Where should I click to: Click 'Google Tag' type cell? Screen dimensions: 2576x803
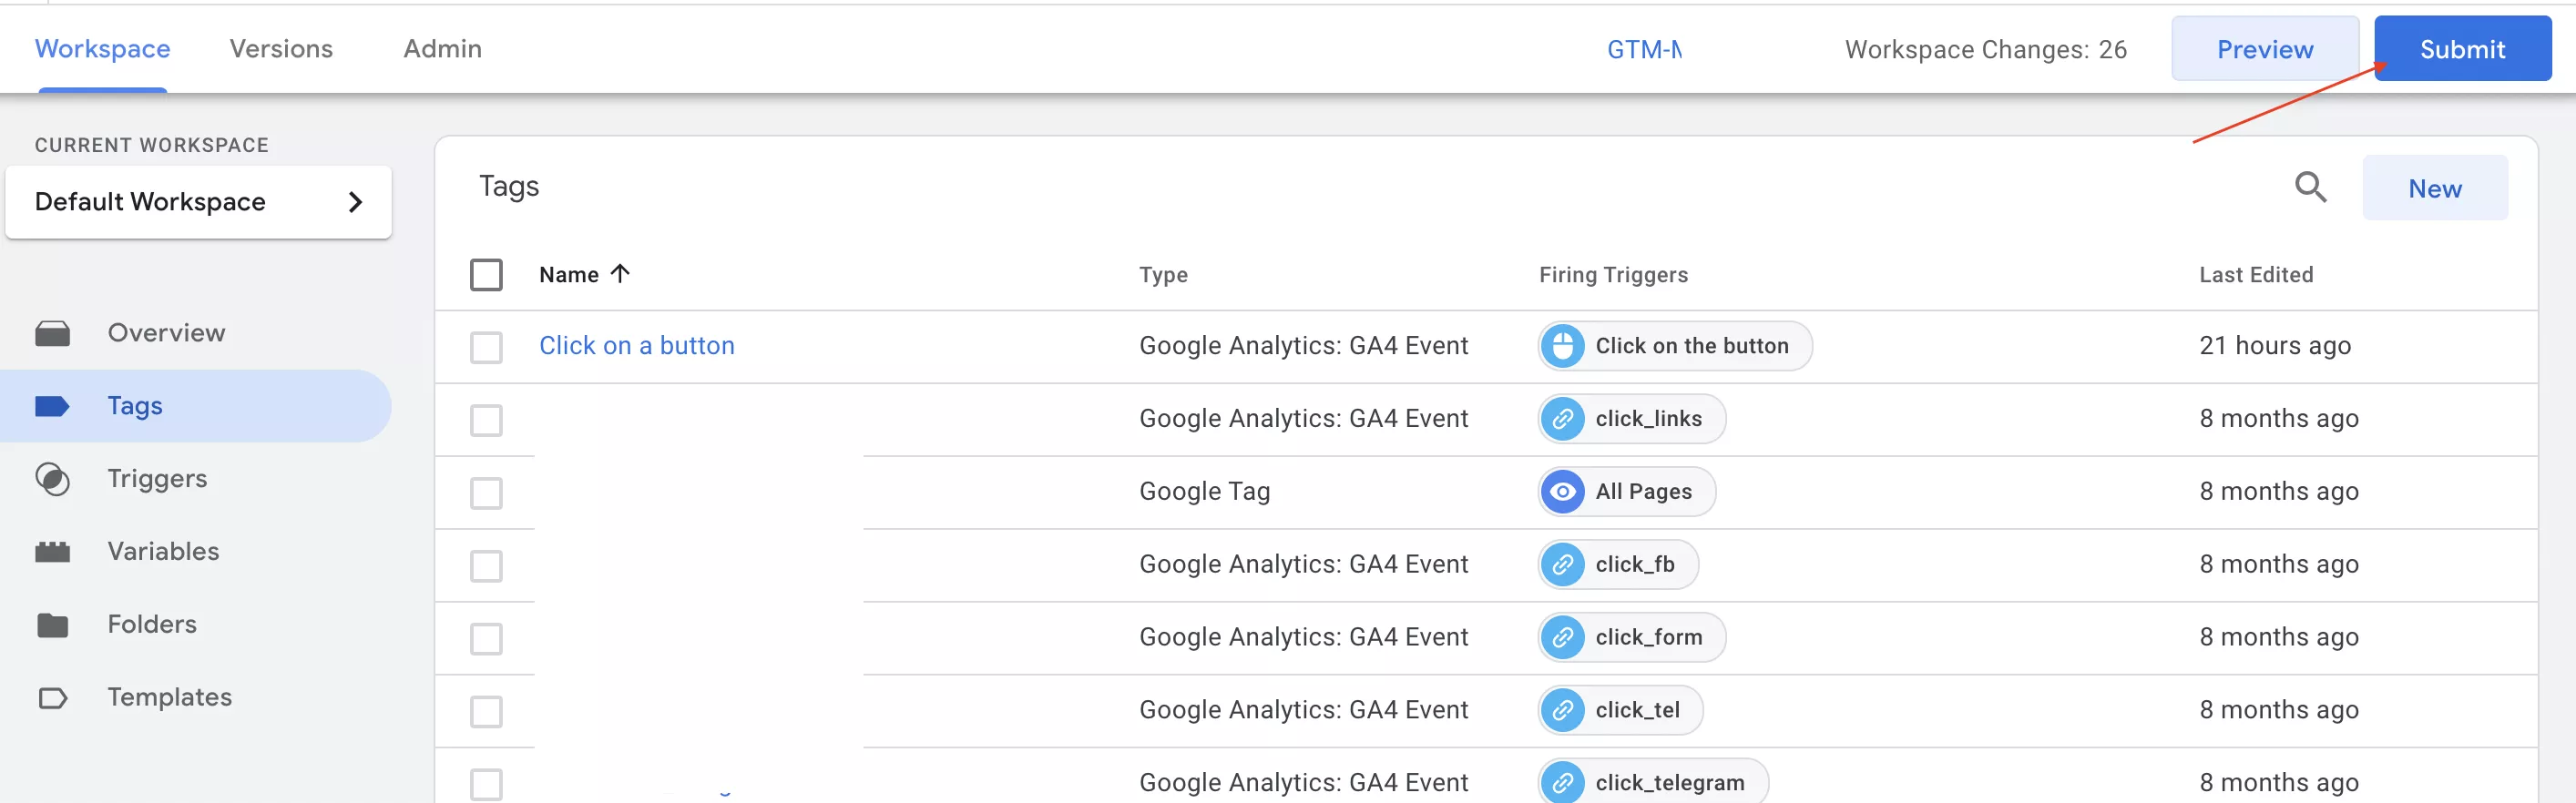pyautogui.click(x=1204, y=492)
